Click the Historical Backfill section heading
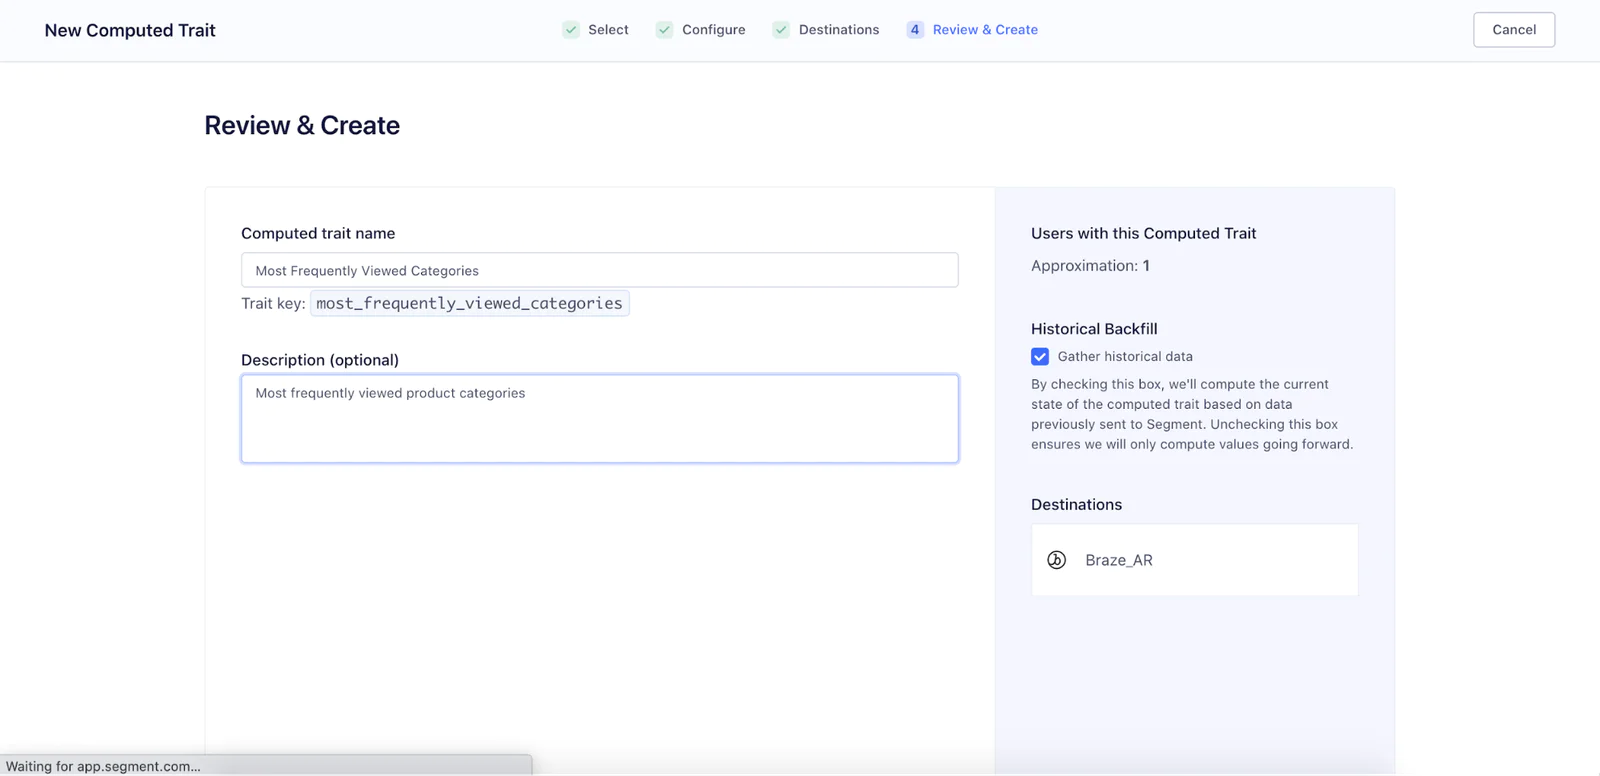 1094,329
